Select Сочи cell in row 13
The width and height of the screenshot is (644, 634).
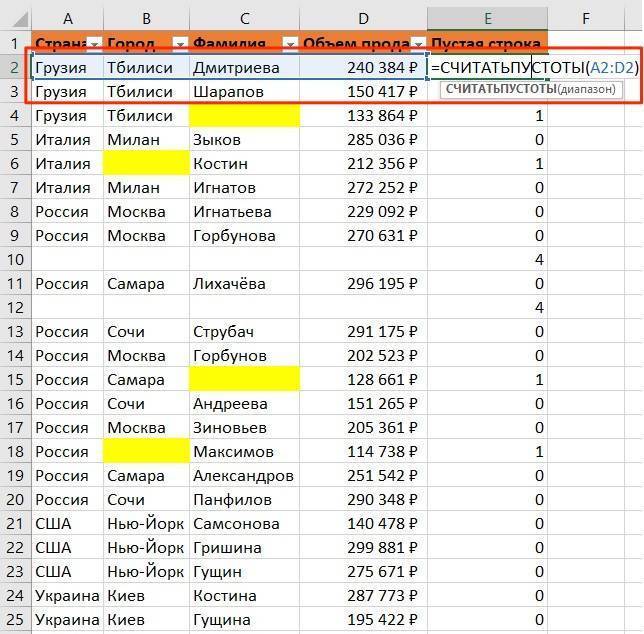point(147,331)
